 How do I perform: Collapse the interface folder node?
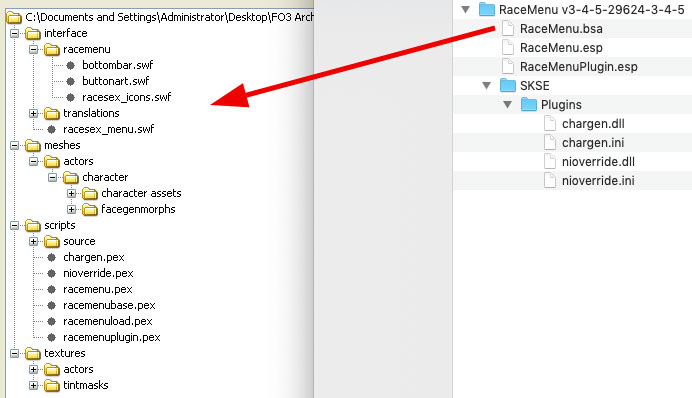[x=15, y=33]
